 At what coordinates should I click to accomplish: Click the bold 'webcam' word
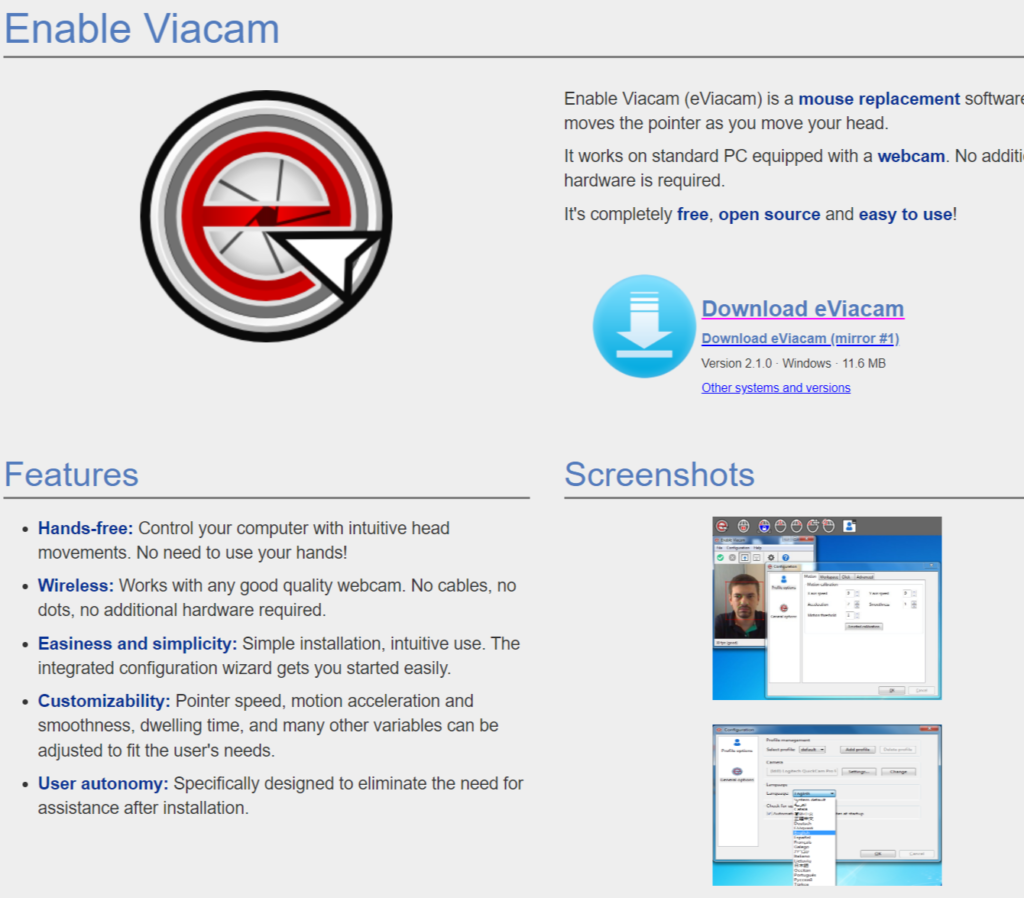click(911, 157)
